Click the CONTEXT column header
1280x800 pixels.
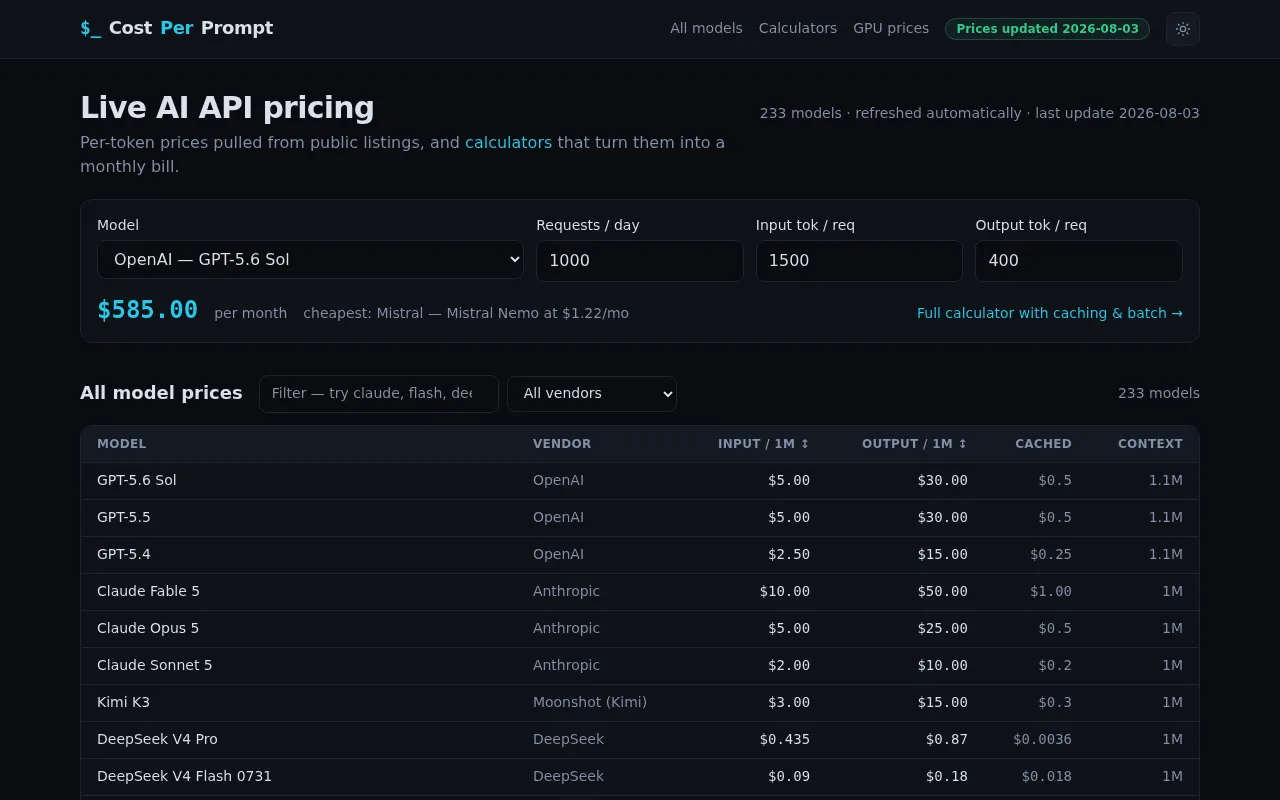pyautogui.click(x=1150, y=443)
